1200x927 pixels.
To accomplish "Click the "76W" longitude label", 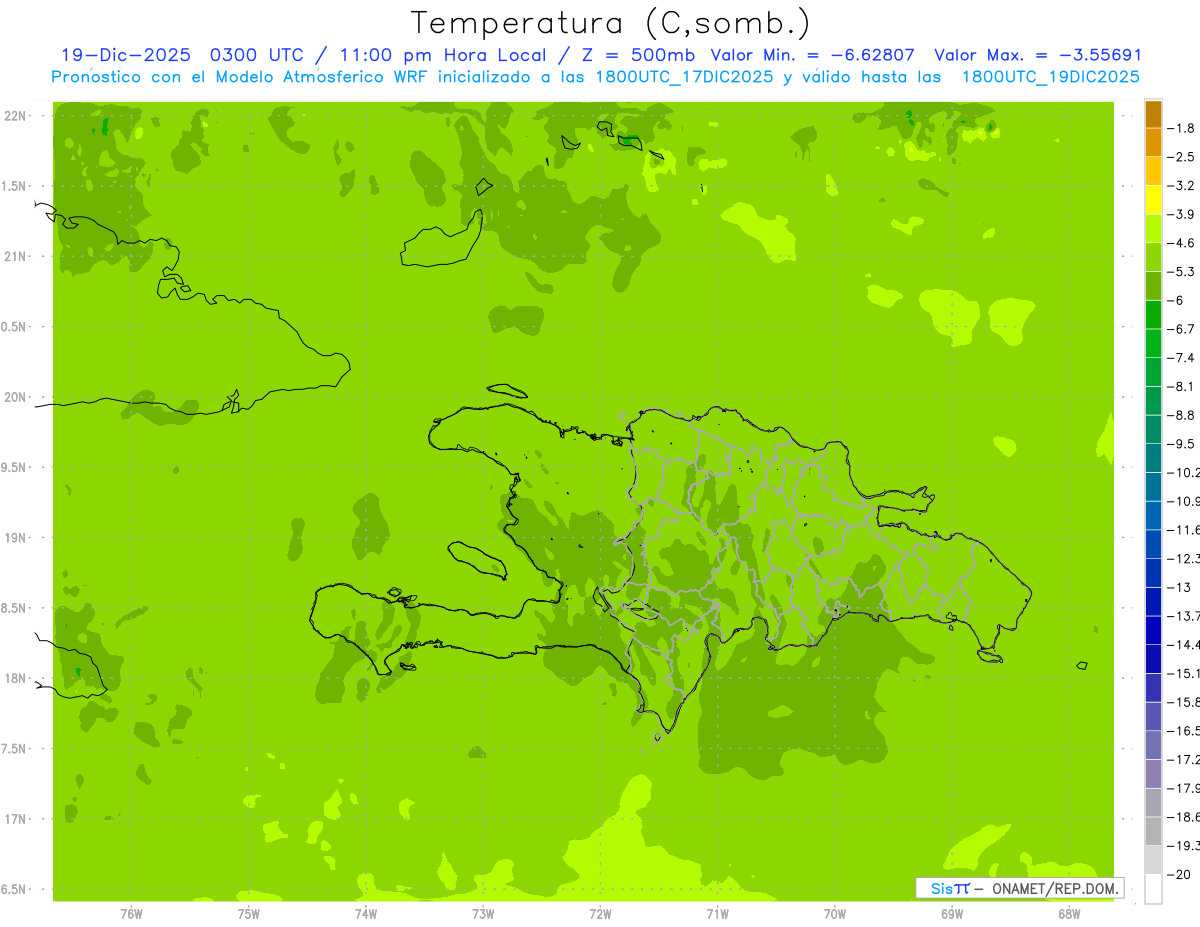I will click(131, 914).
